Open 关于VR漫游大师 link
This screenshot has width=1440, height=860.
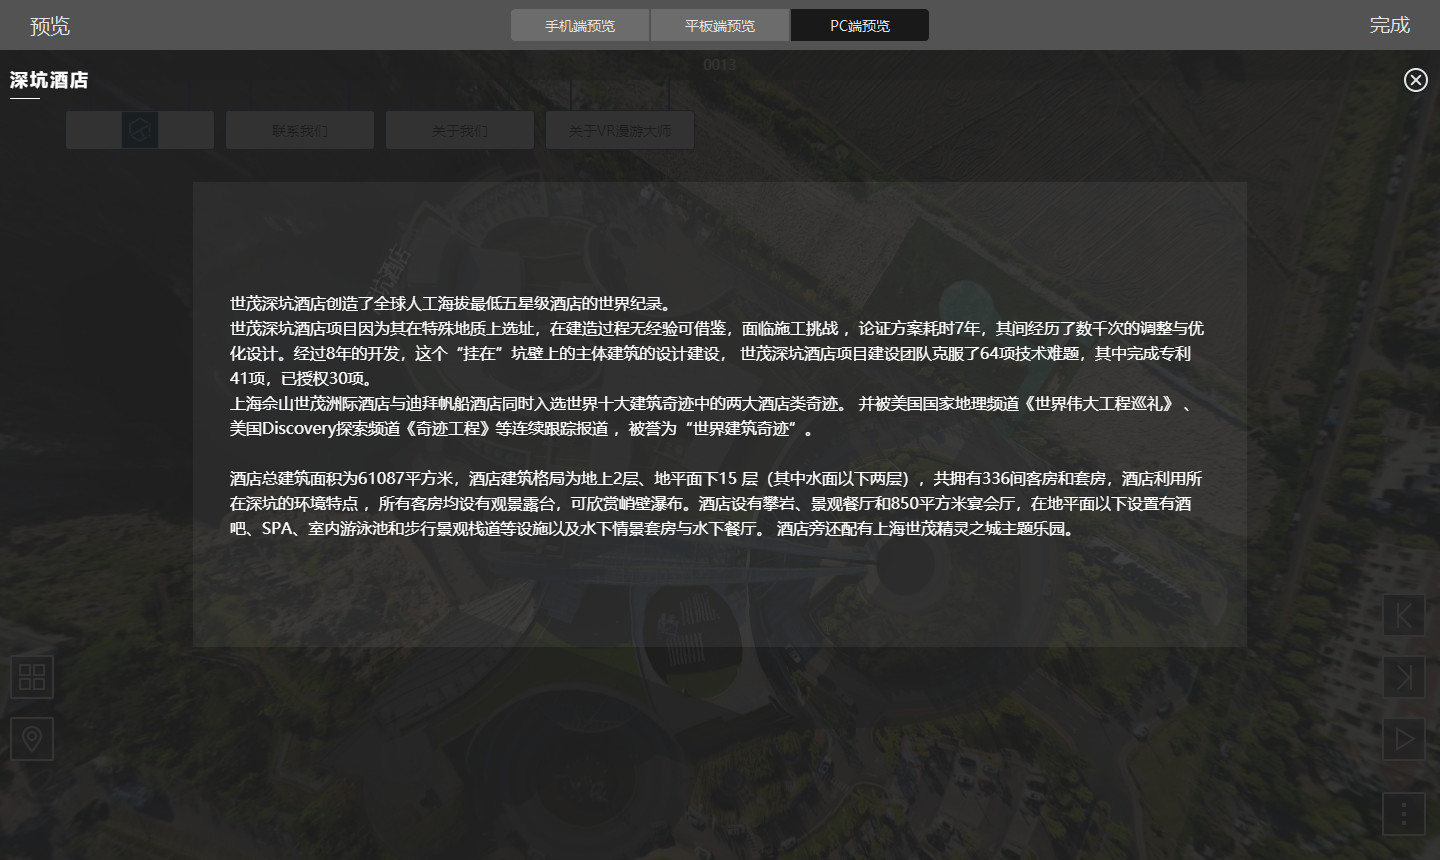[620, 130]
